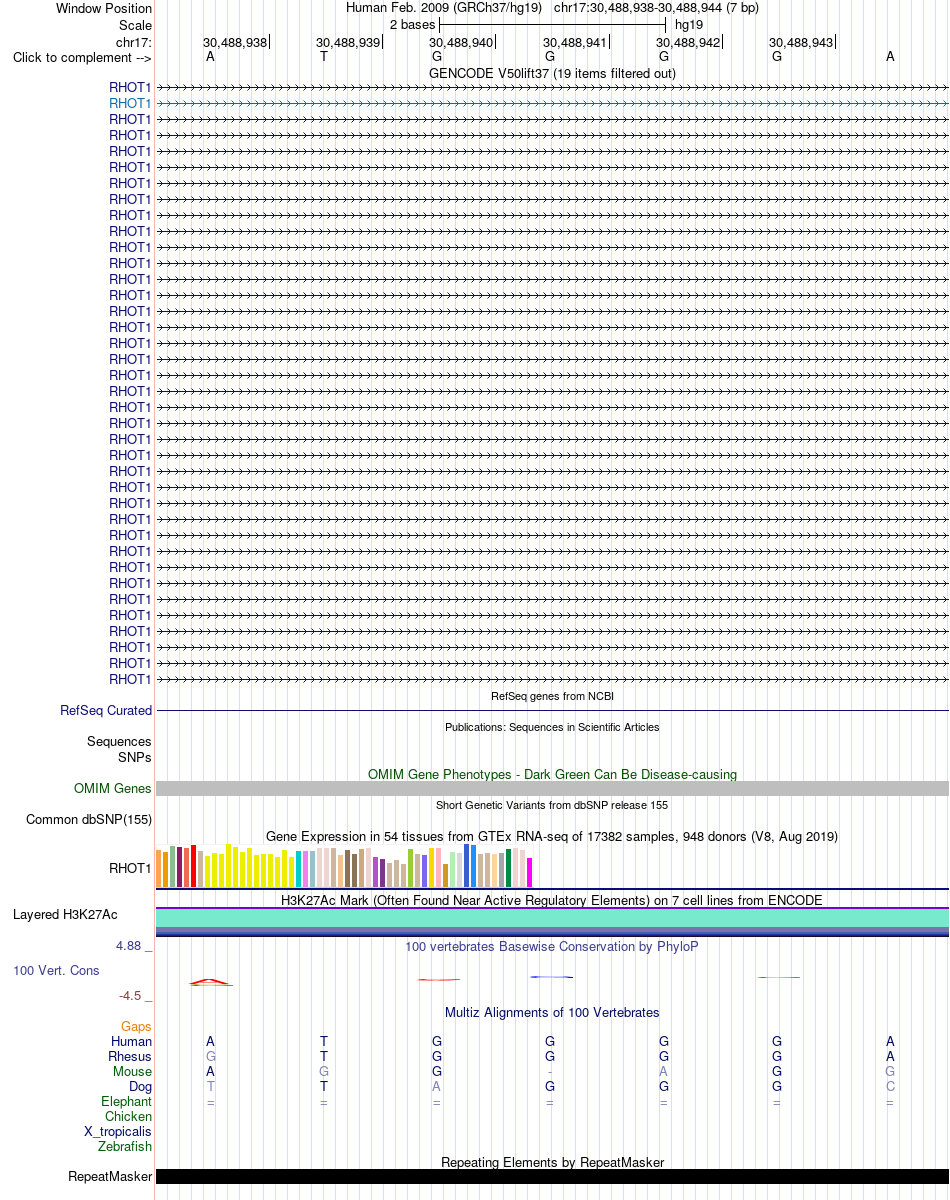Click the 'Mouse' alignment row label
This screenshot has width=950, height=1200.
pyautogui.click(x=132, y=1072)
